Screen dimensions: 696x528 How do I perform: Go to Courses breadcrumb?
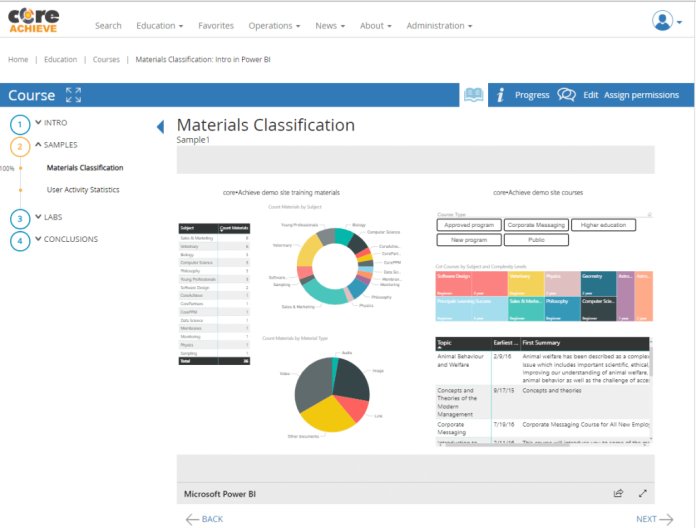pyautogui.click(x=106, y=59)
